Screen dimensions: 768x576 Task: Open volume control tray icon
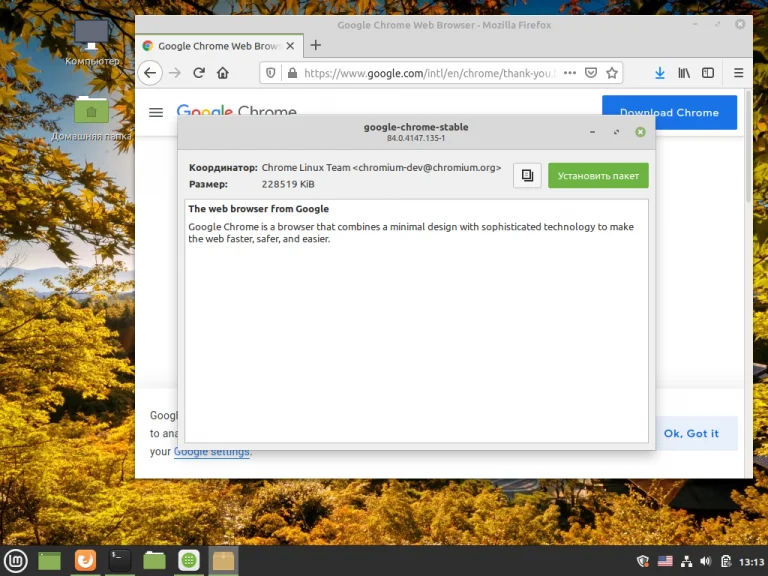pos(706,561)
